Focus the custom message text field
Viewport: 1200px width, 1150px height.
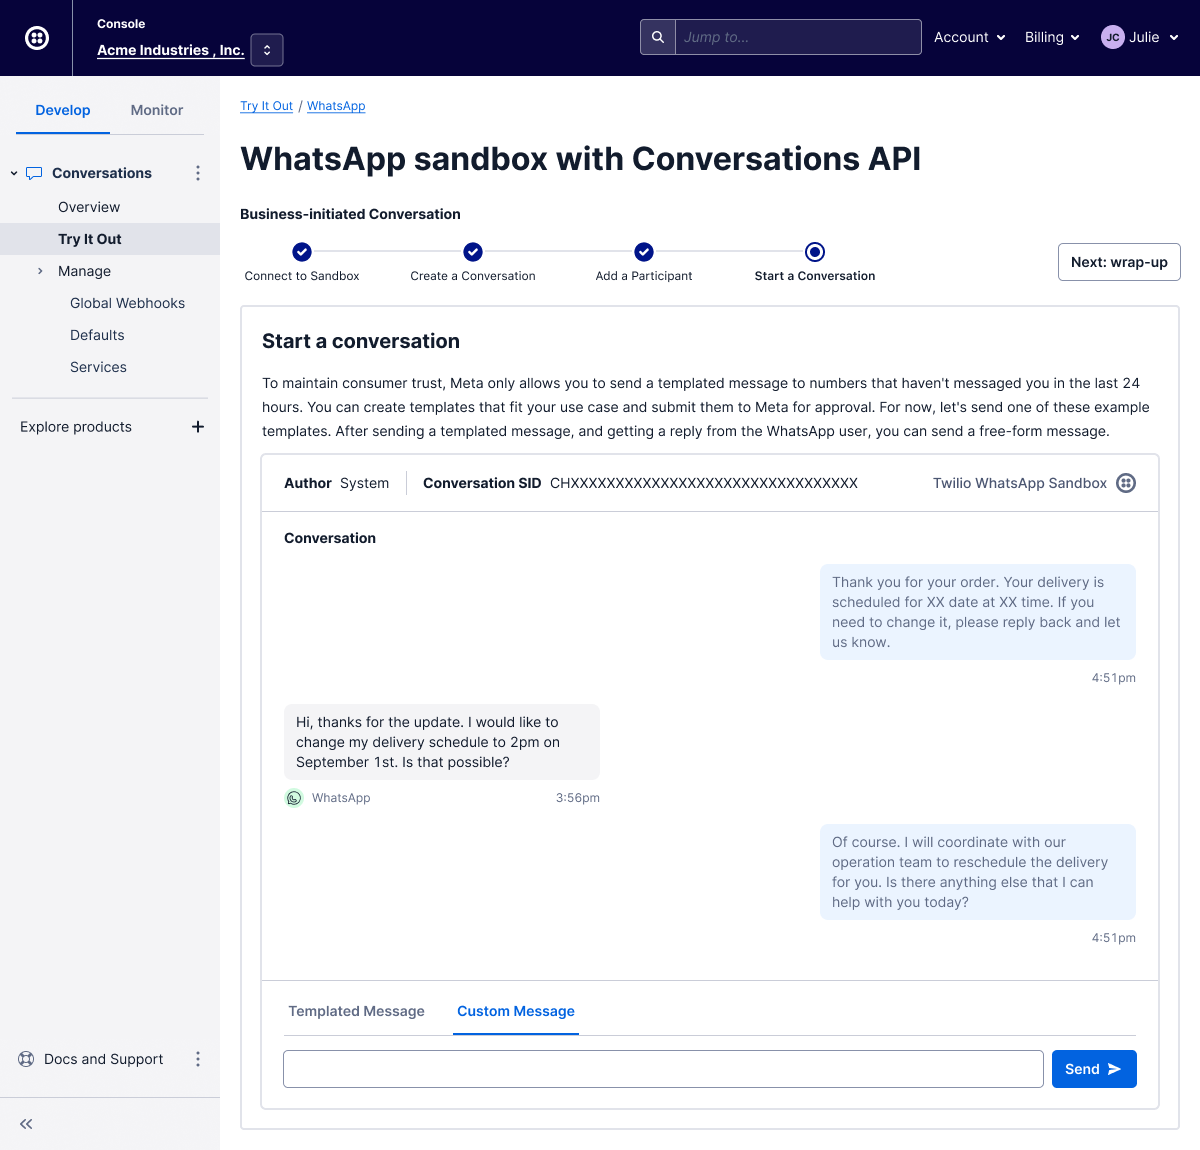(x=663, y=1069)
